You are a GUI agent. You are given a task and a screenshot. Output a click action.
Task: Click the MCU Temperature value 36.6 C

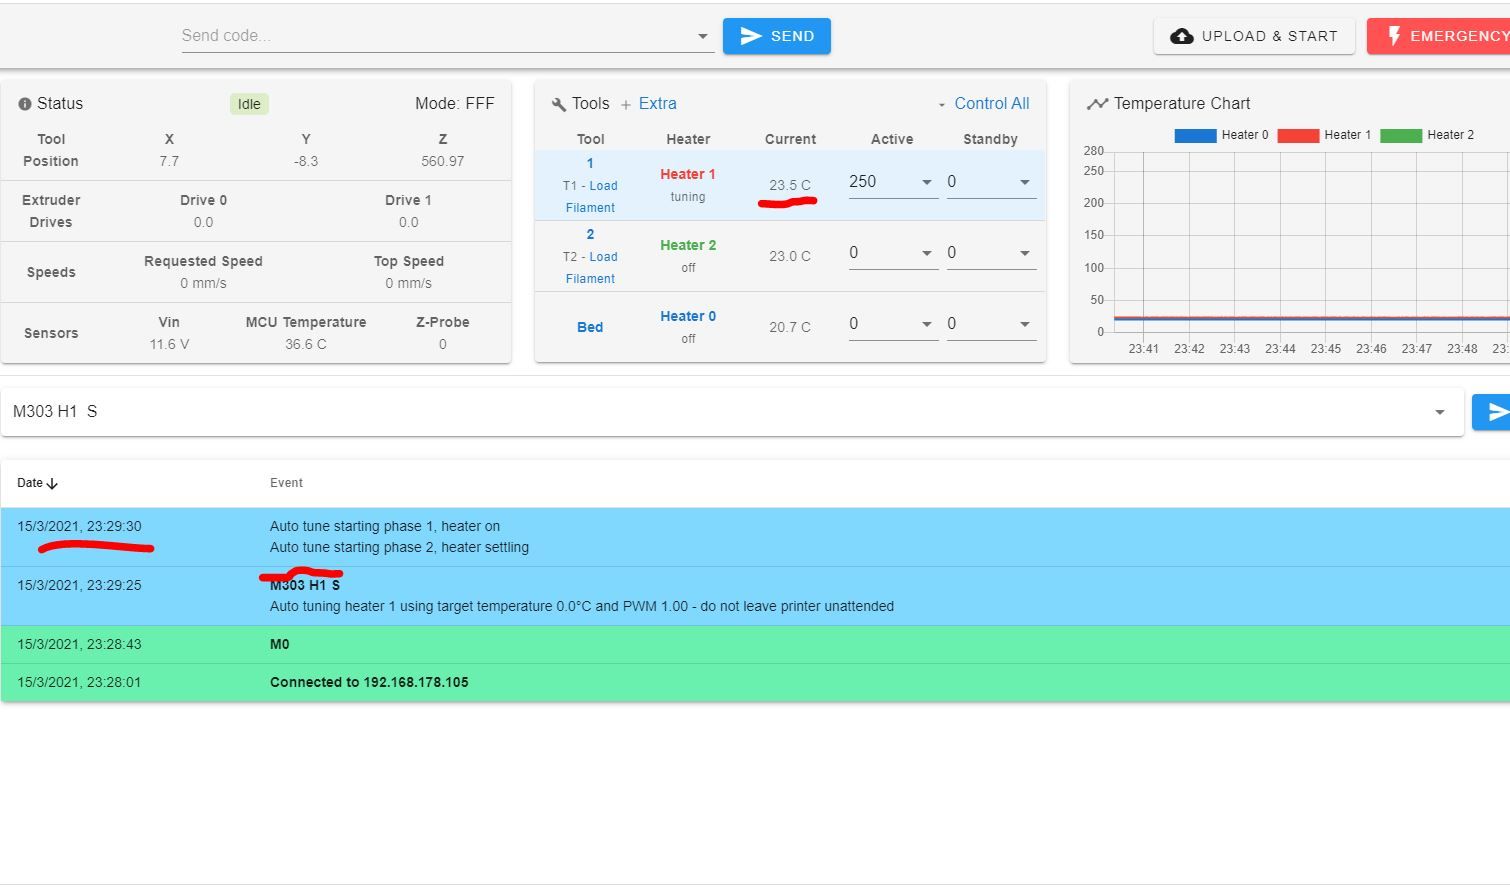306,344
